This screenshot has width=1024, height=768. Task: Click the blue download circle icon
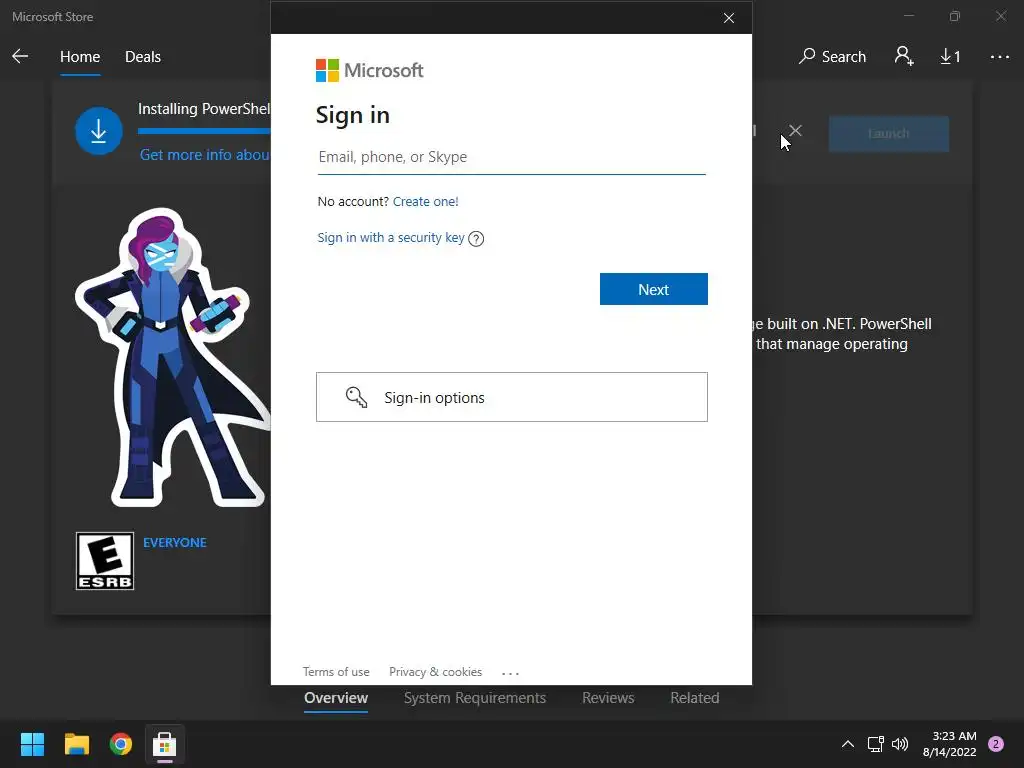99,131
